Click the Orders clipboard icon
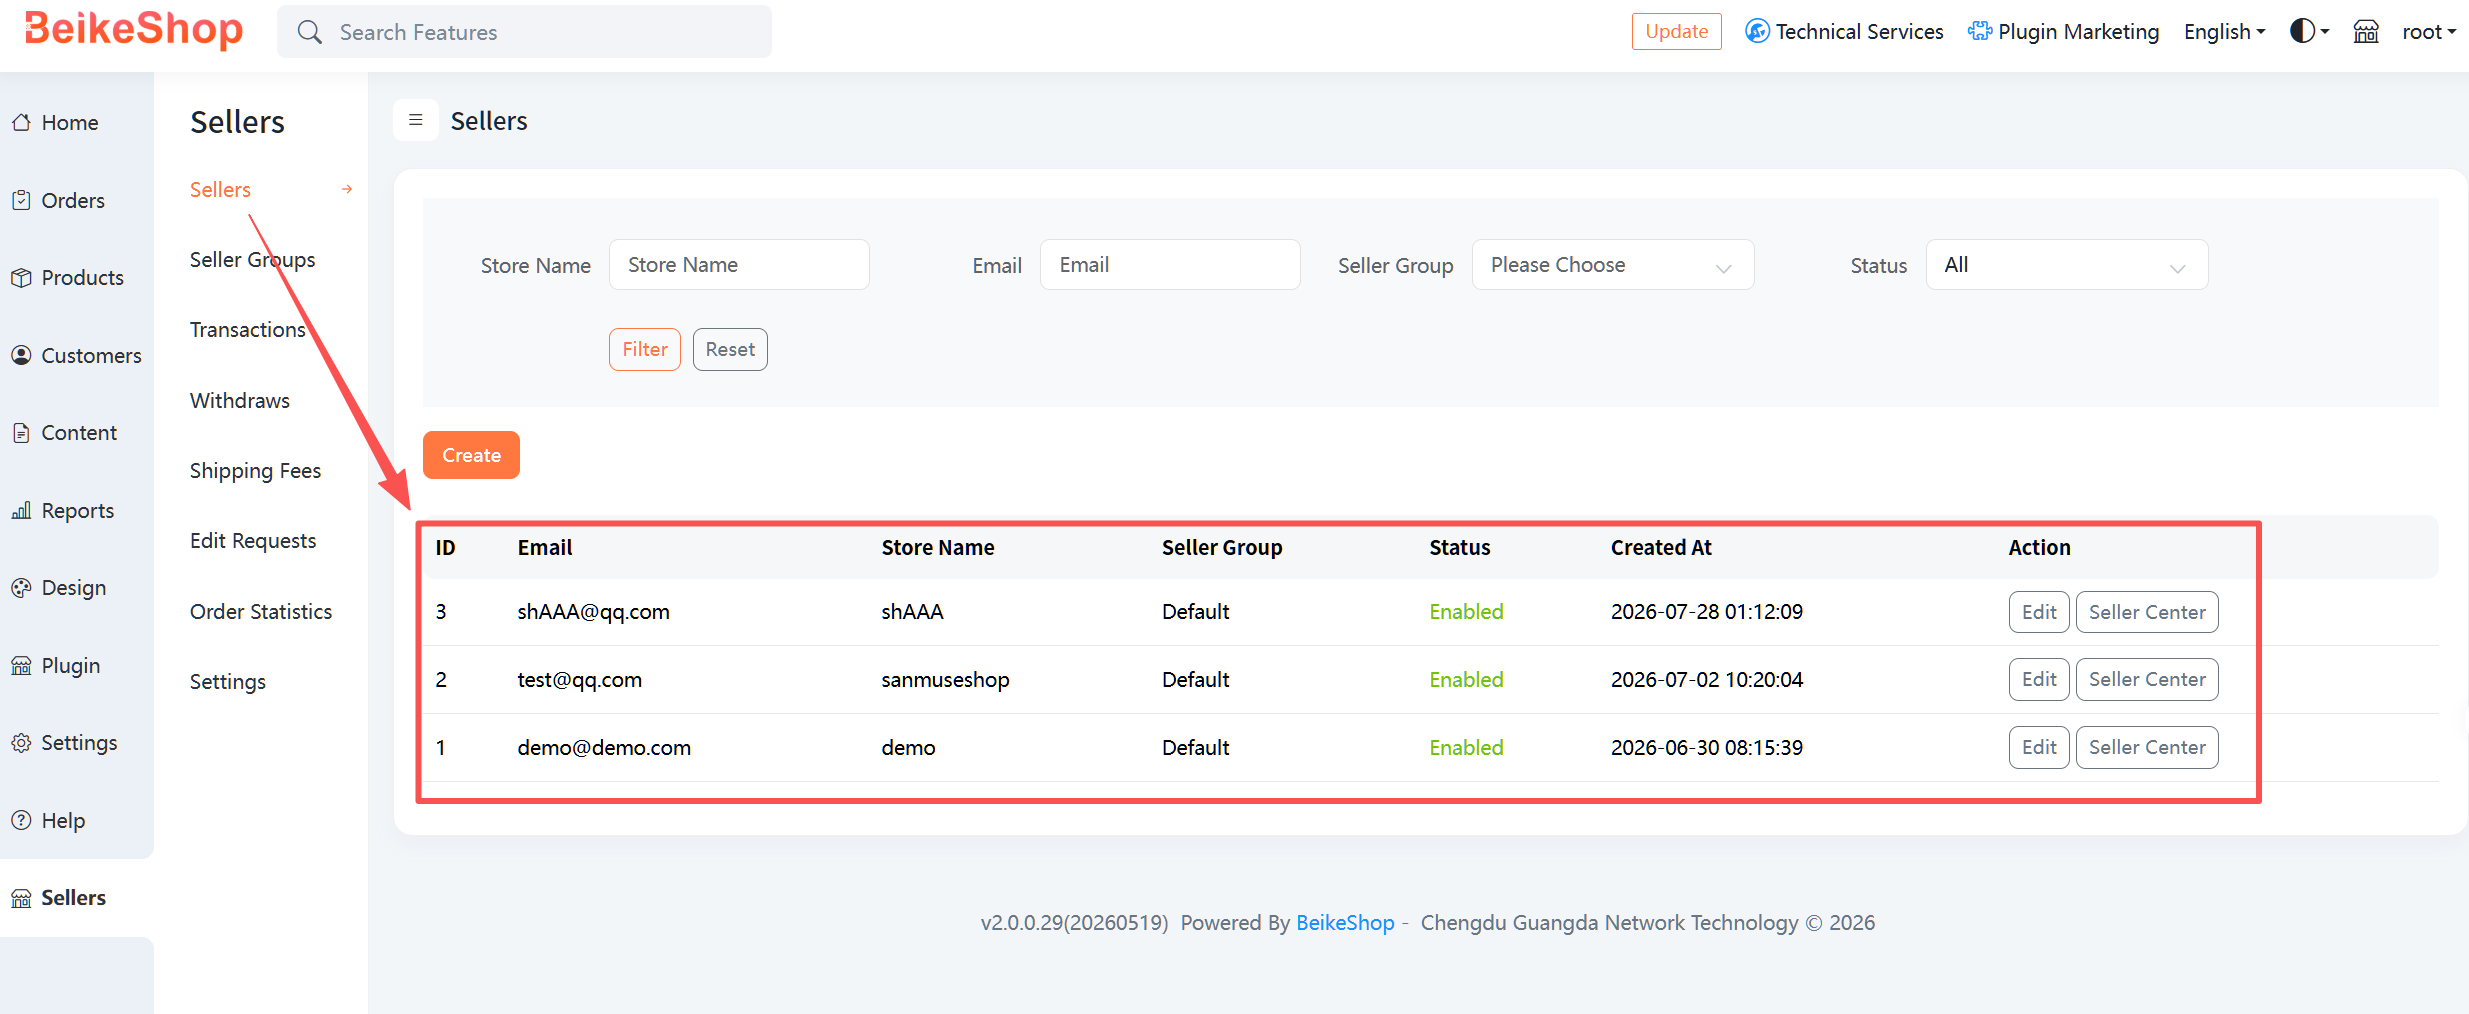The height and width of the screenshot is (1014, 2469). [21, 200]
